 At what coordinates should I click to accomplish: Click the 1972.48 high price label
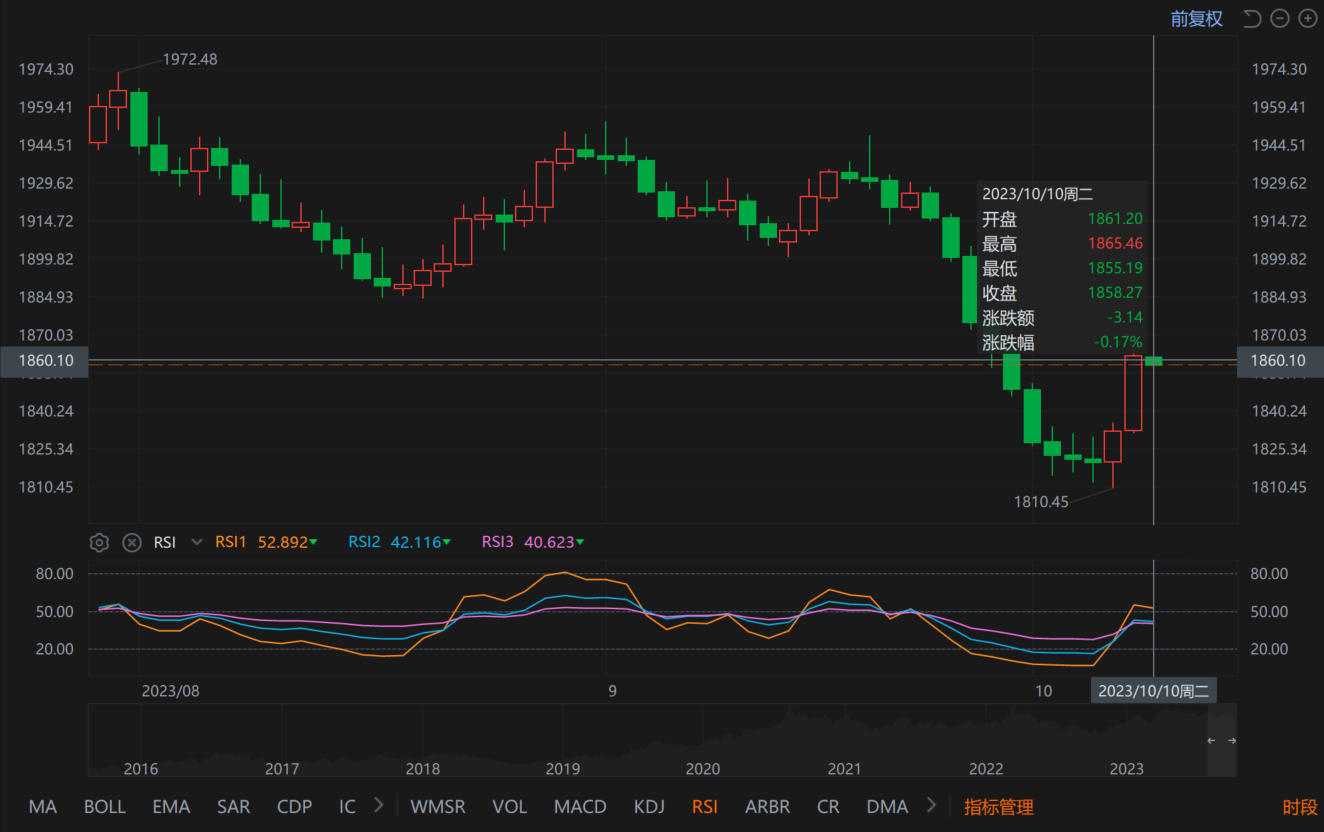pos(190,59)
